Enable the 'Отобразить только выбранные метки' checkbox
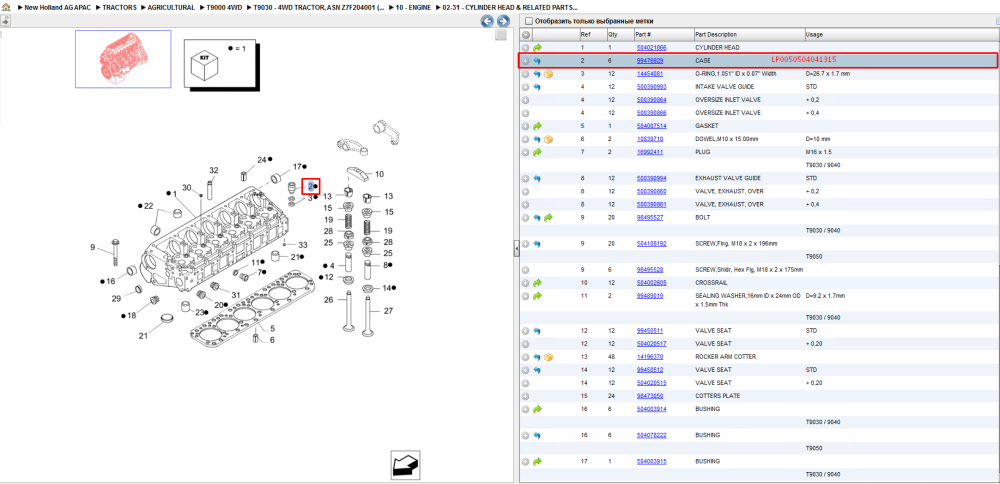 pos(528,21)
